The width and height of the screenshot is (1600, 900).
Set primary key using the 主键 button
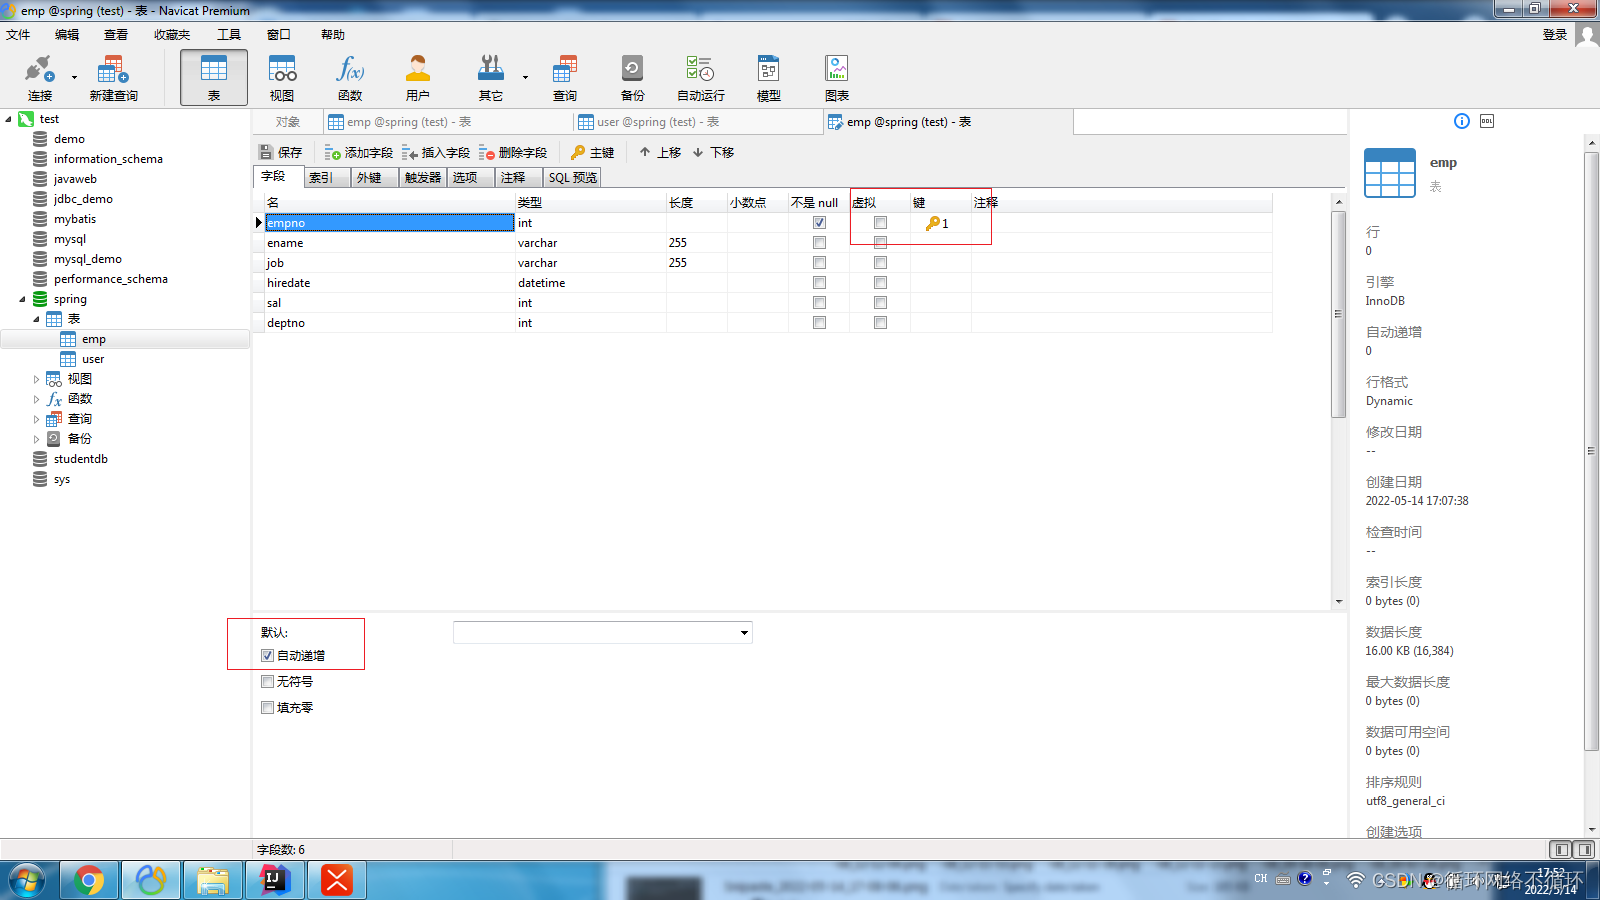(591, 152)
